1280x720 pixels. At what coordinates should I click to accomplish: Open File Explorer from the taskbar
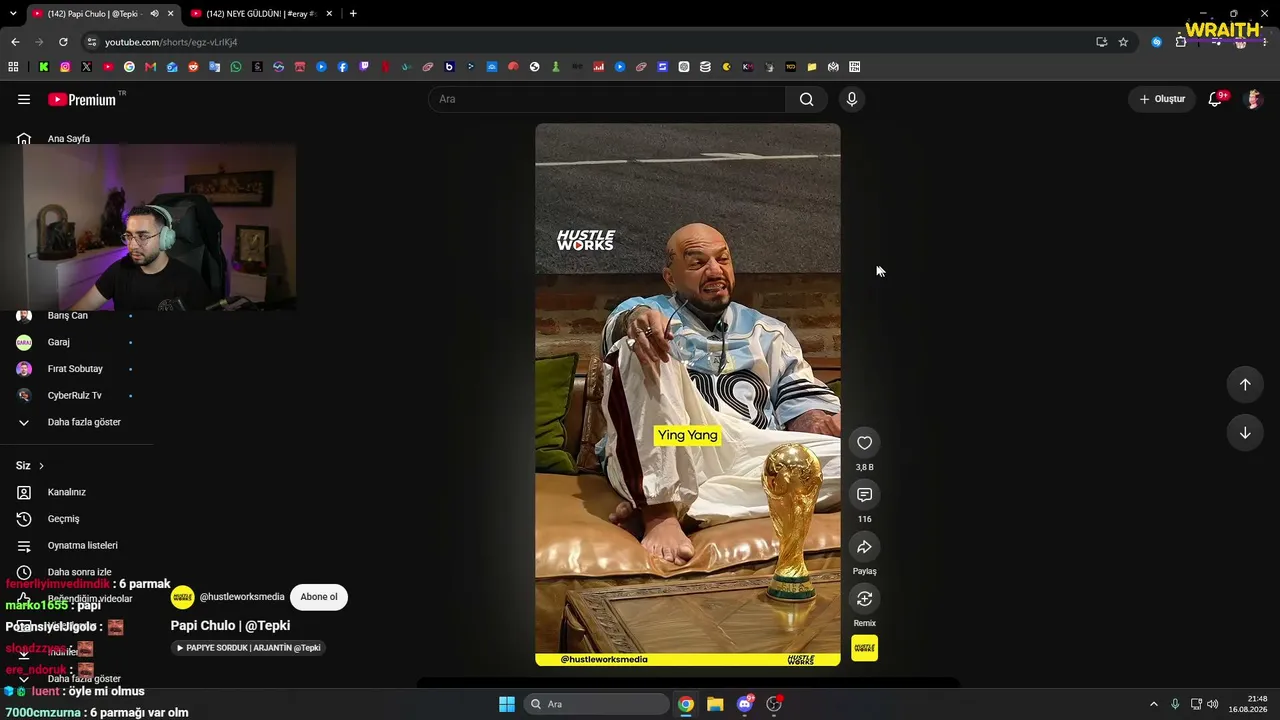[715, 704]
